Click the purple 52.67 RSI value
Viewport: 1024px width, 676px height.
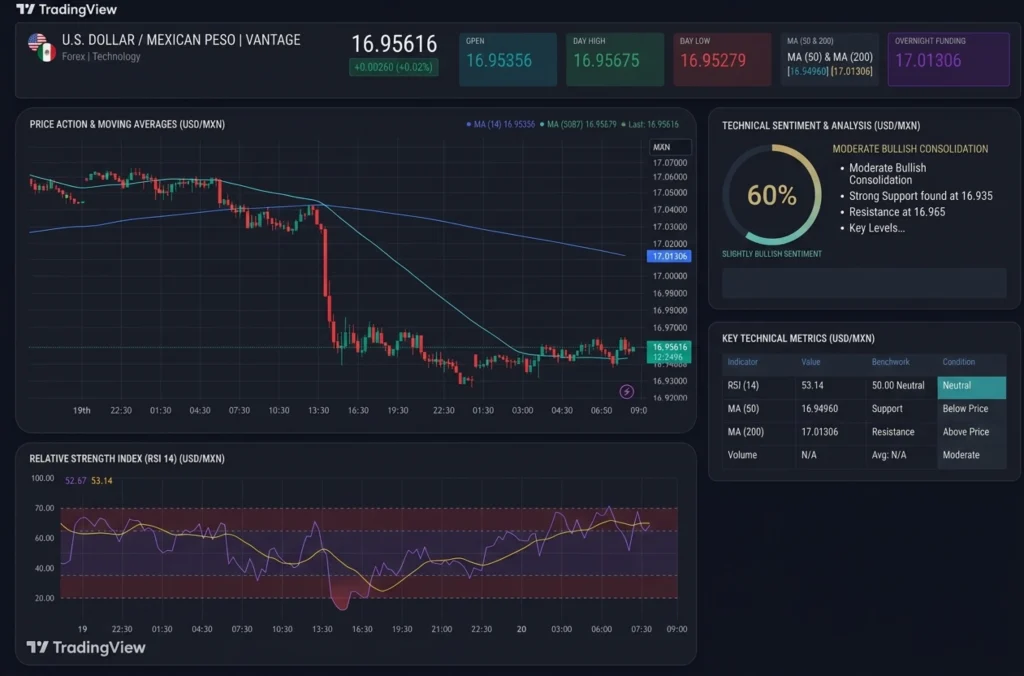click(75, 481)
